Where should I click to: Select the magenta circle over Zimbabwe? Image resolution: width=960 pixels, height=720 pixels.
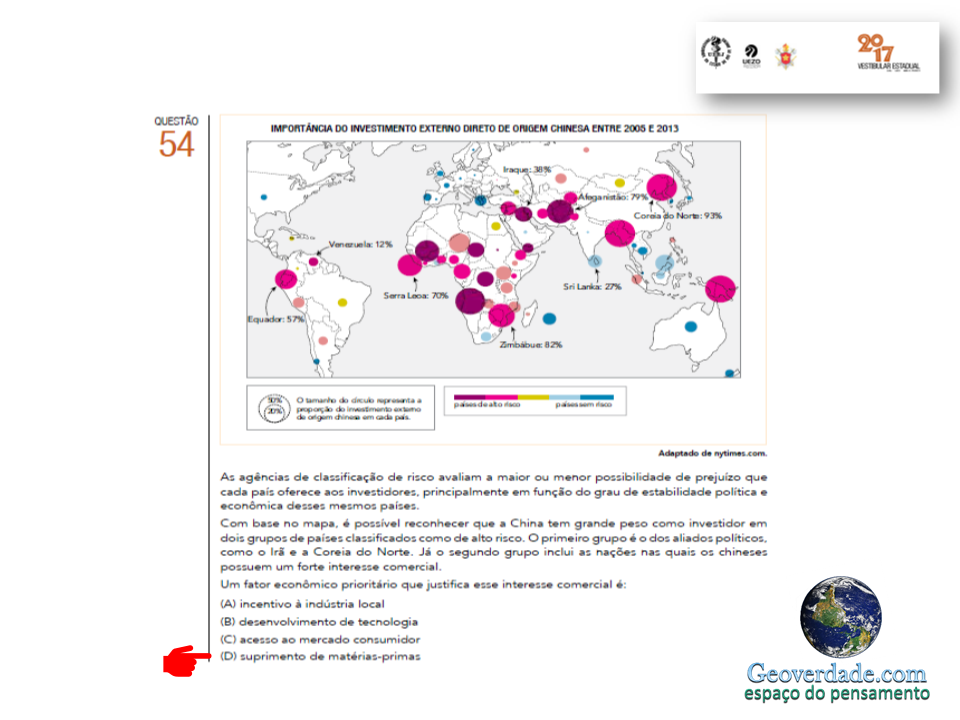tap(501, 315)
